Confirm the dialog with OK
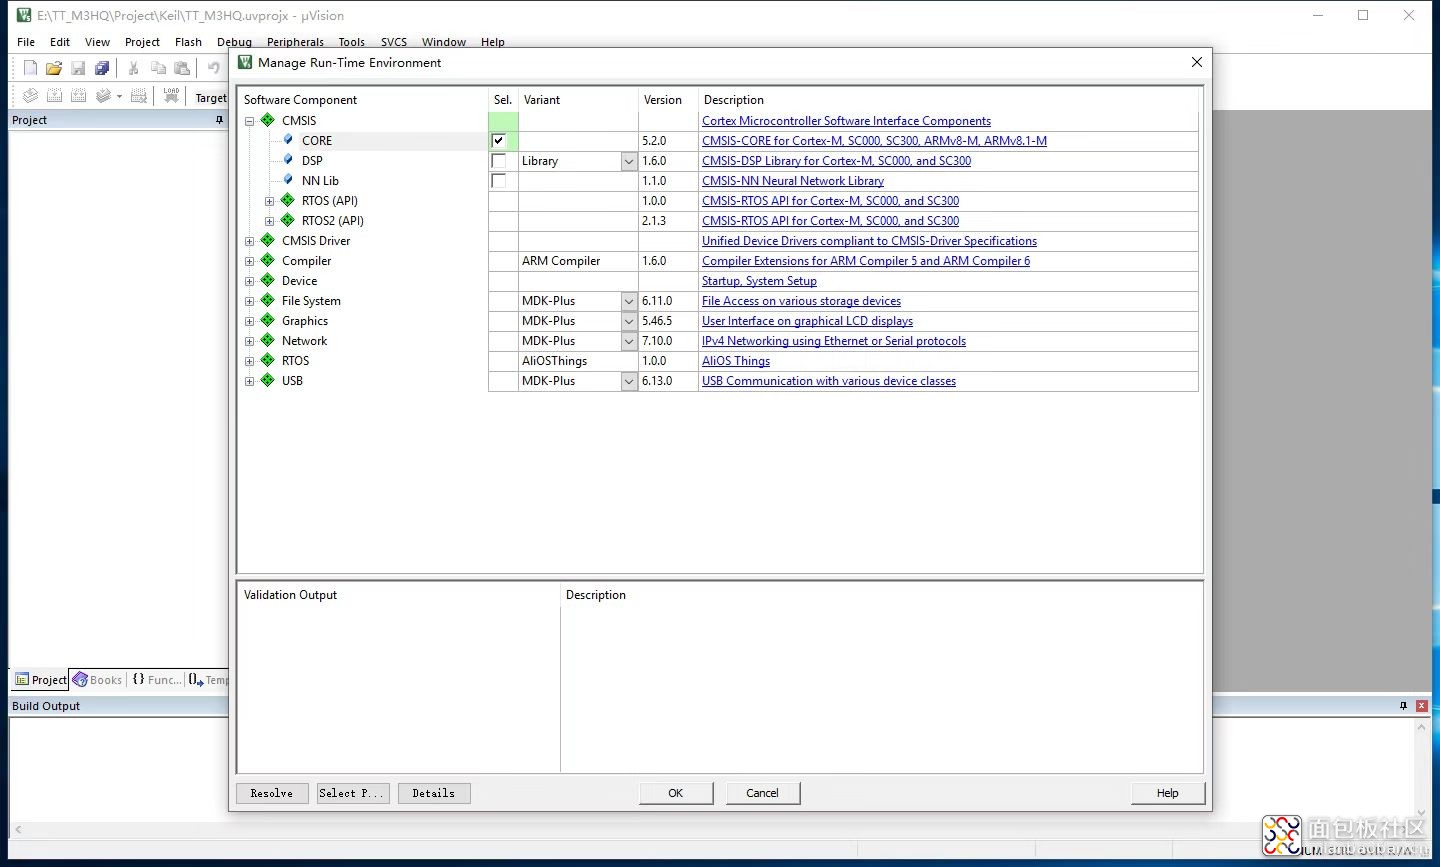 point(676,793)
